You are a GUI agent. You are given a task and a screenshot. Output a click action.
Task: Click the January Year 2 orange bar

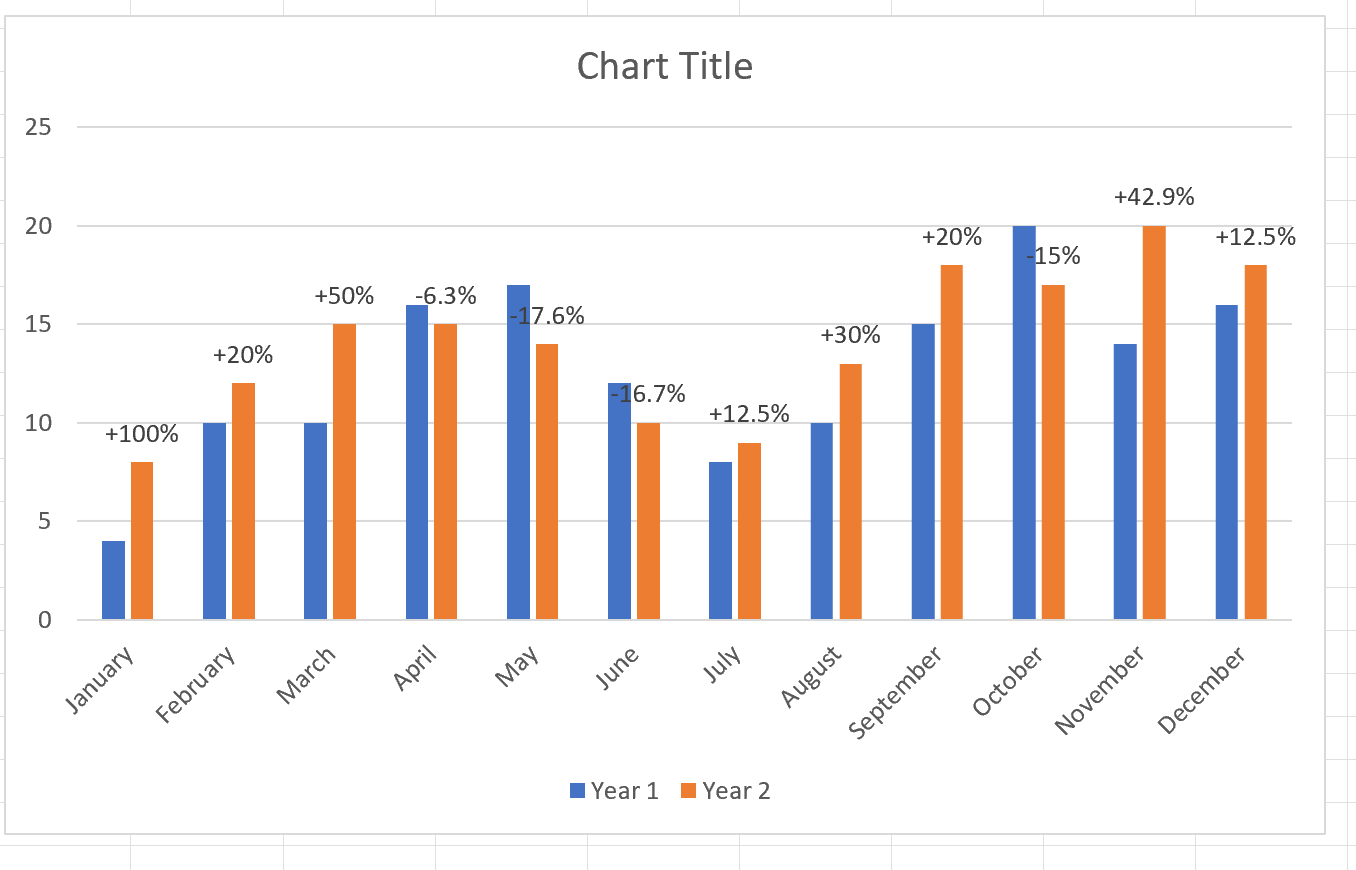(142, 540)
